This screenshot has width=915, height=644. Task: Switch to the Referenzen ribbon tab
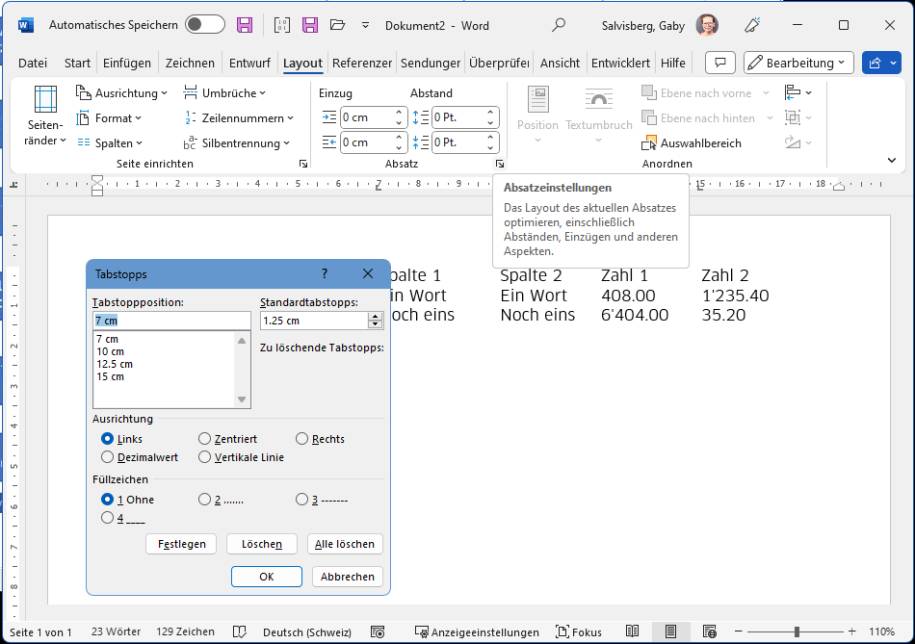tap(361, 62)
